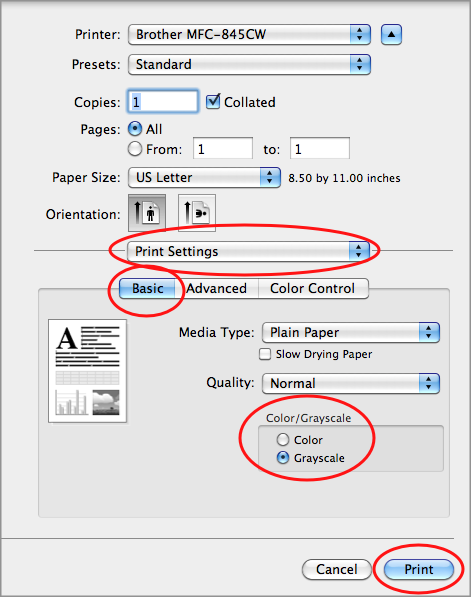Open the Printer dropdown Brother MFC-845CW
Image resolution: width=471 pixels, height=597 pixels.
[249, 35]
